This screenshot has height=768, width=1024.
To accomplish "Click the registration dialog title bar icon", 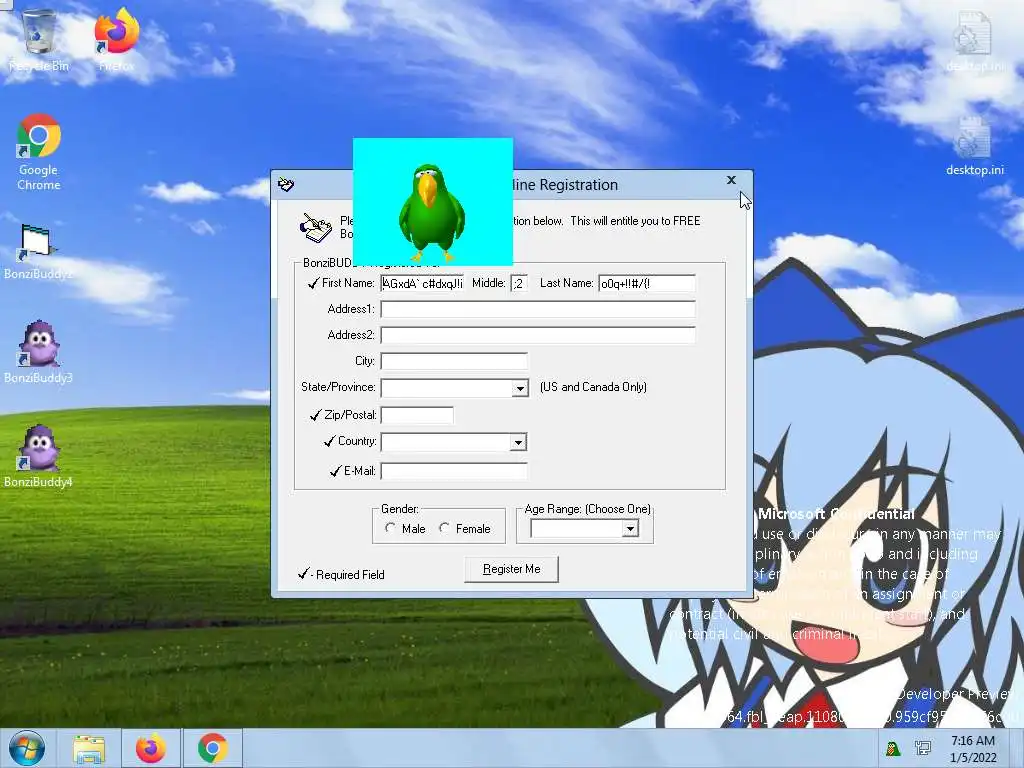I will (x=286, y=185).
